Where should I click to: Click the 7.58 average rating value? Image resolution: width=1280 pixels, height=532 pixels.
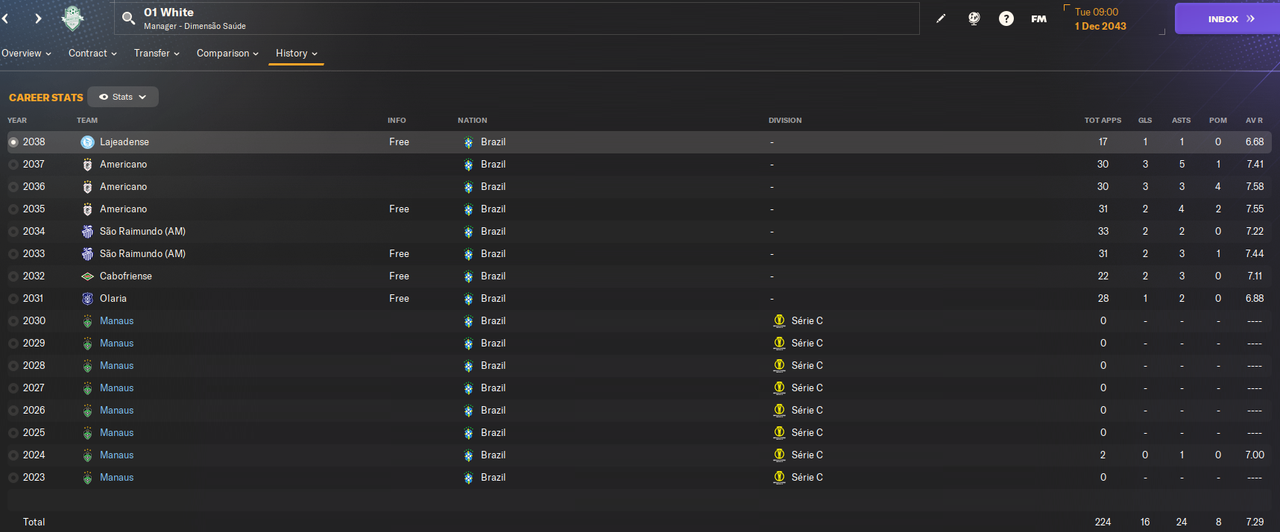(x=1255, y=187)
